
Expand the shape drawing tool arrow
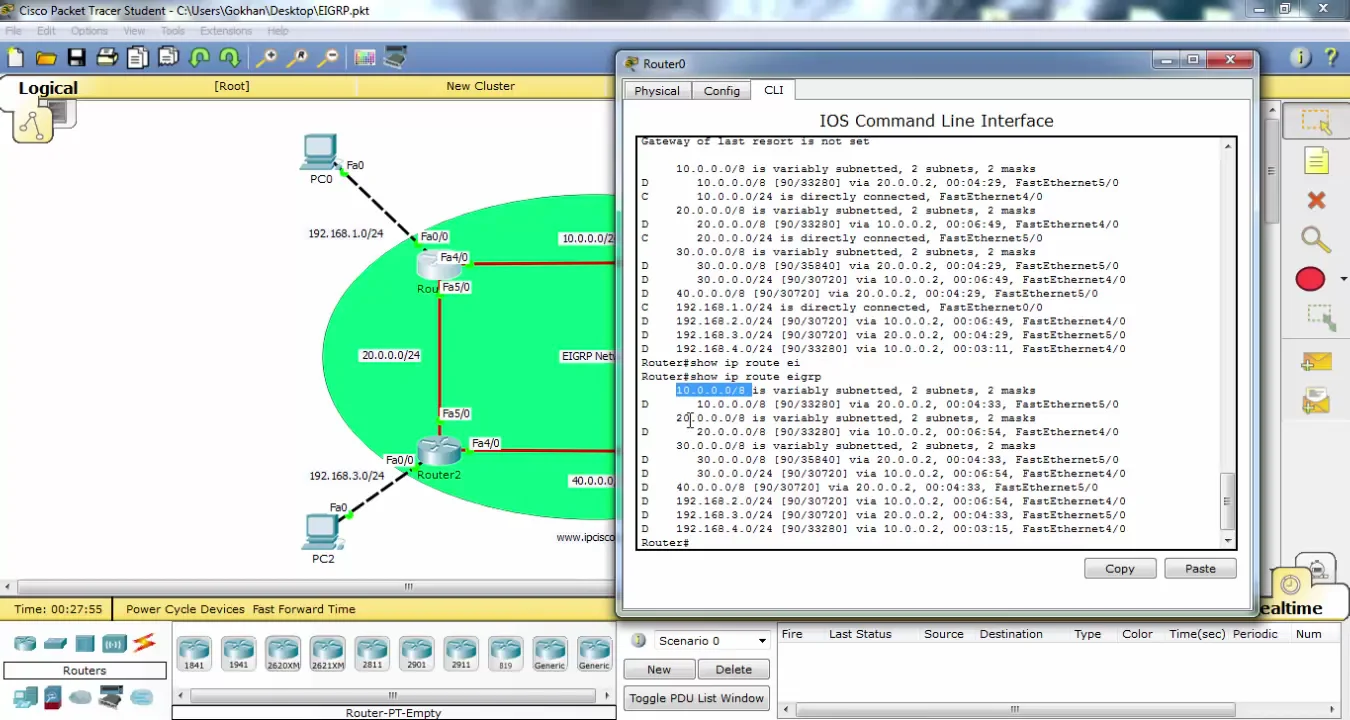[x=1343, y=279]
